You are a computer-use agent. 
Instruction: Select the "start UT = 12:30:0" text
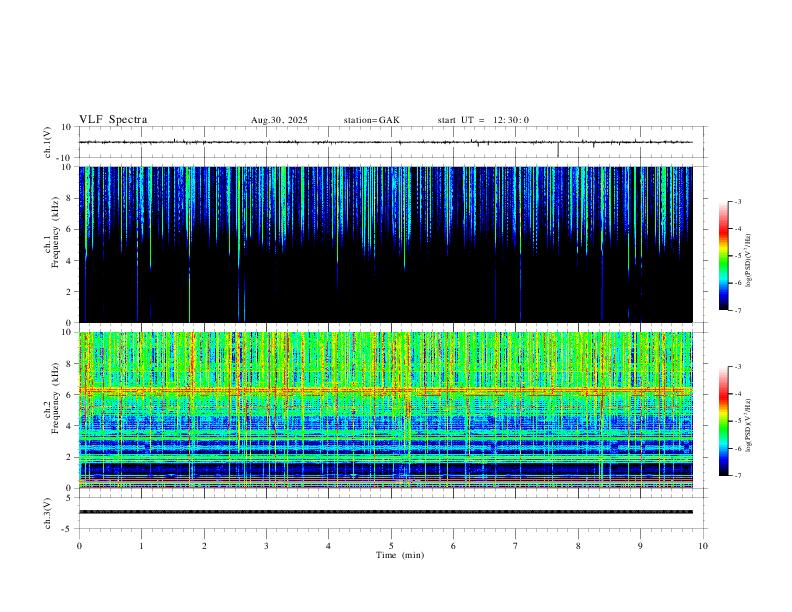[x=483, y=120]
